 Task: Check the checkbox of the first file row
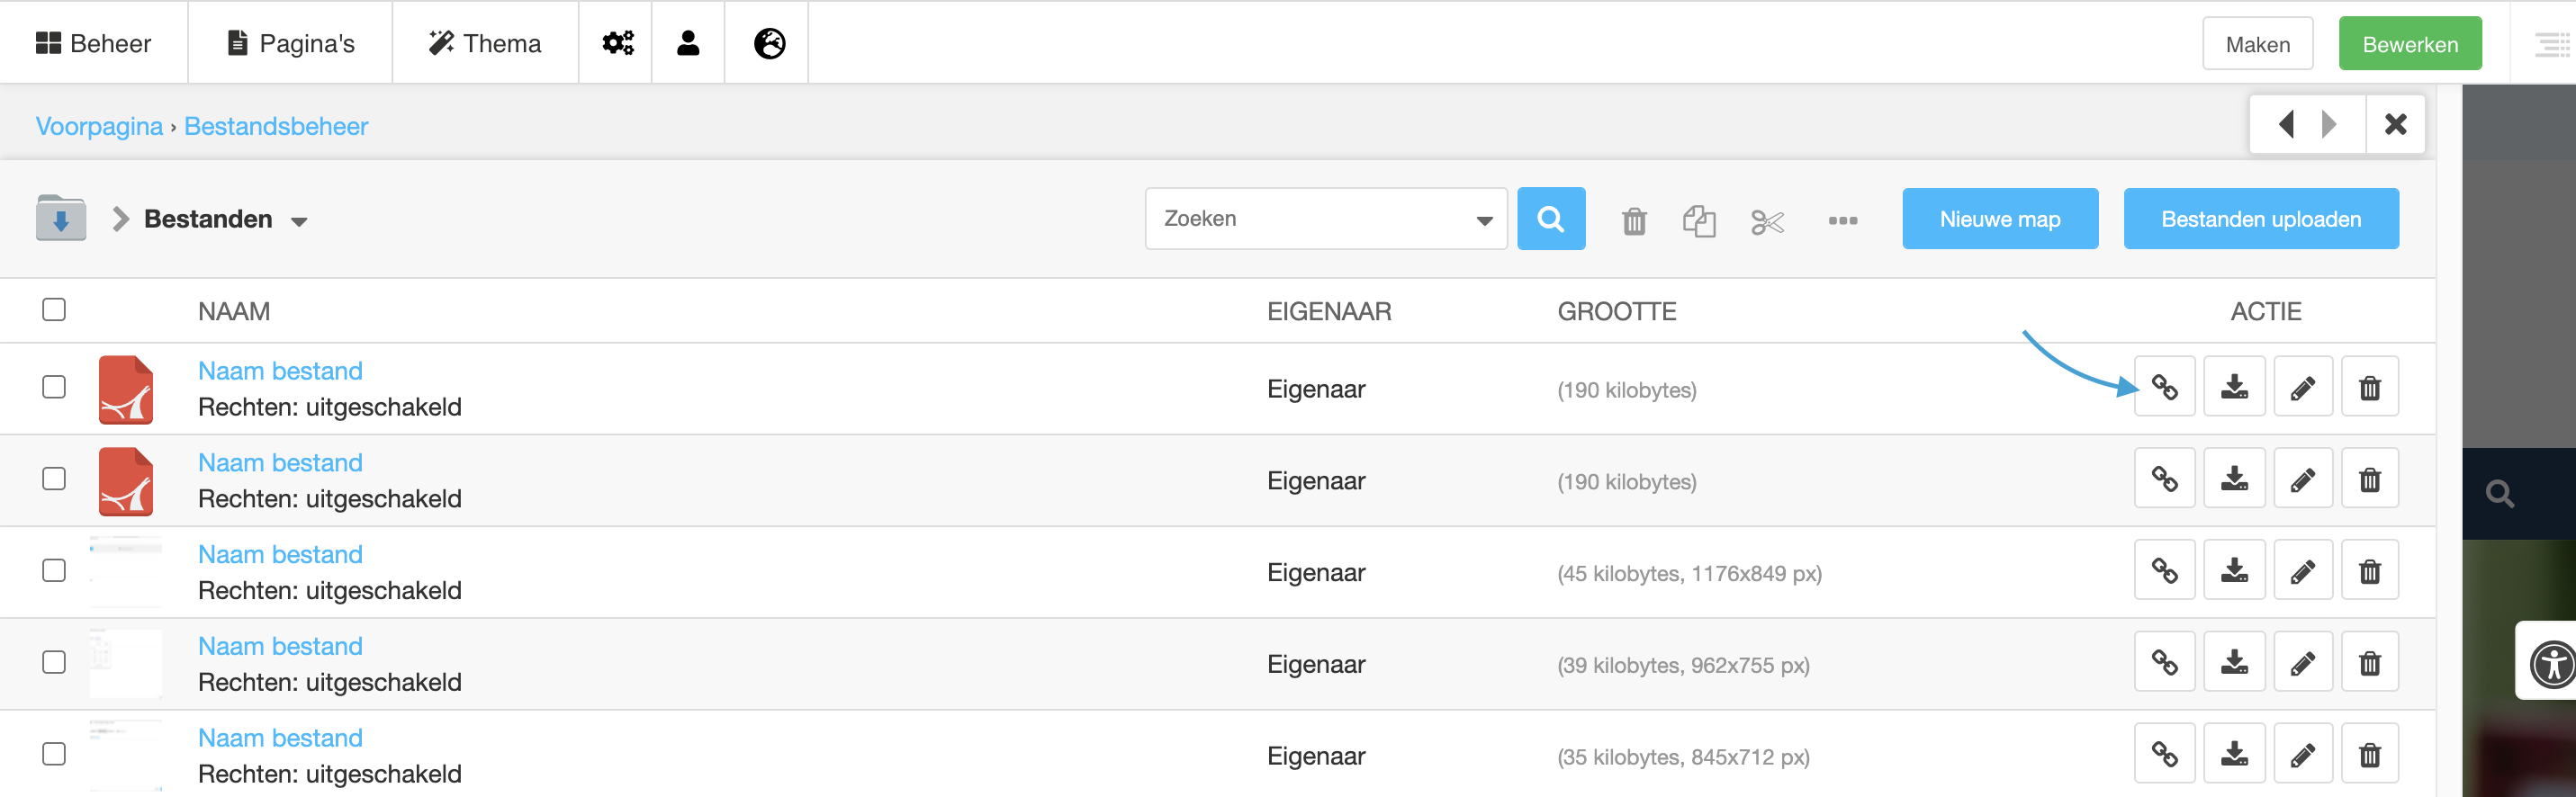(x=54, y=387)
